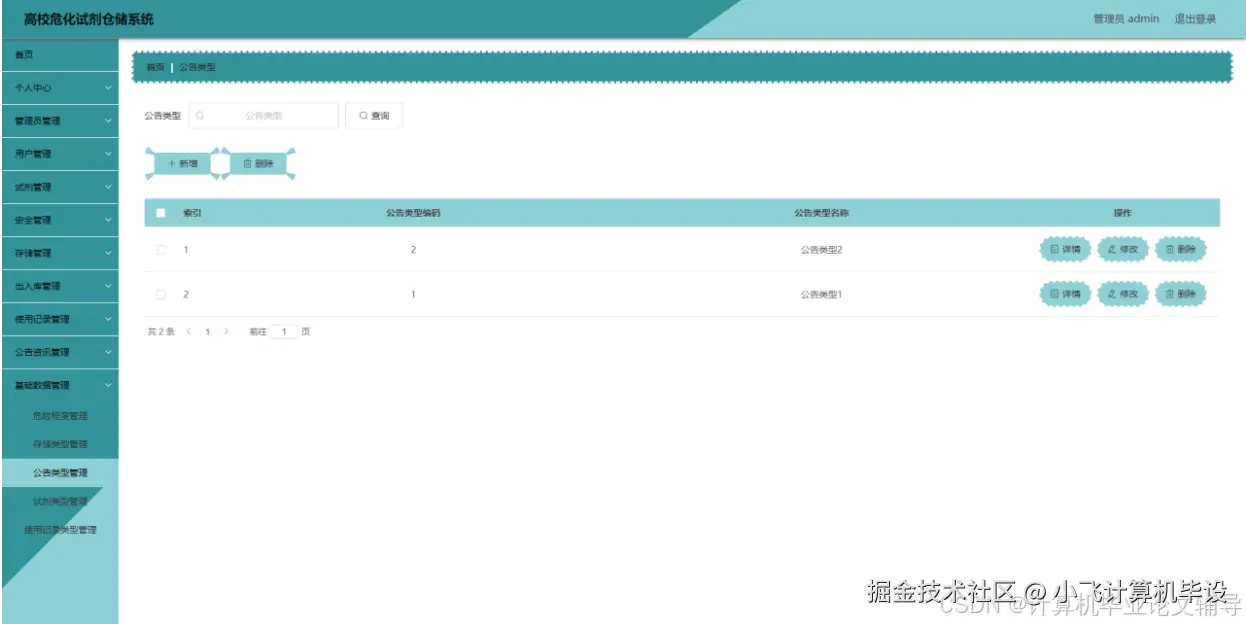Expand the 个人中心 sidebar menu
The height and width of the screenshot is (624, 1246).
58,88
